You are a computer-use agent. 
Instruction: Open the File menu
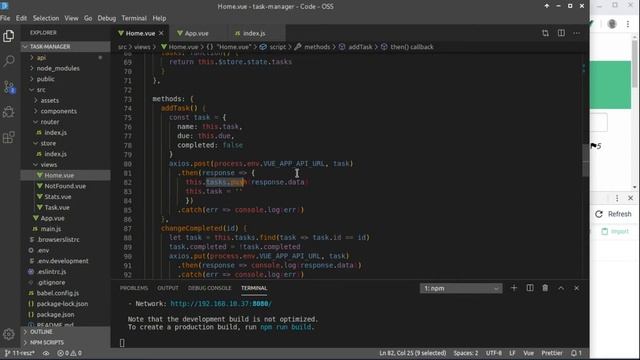tap(5, 18)
